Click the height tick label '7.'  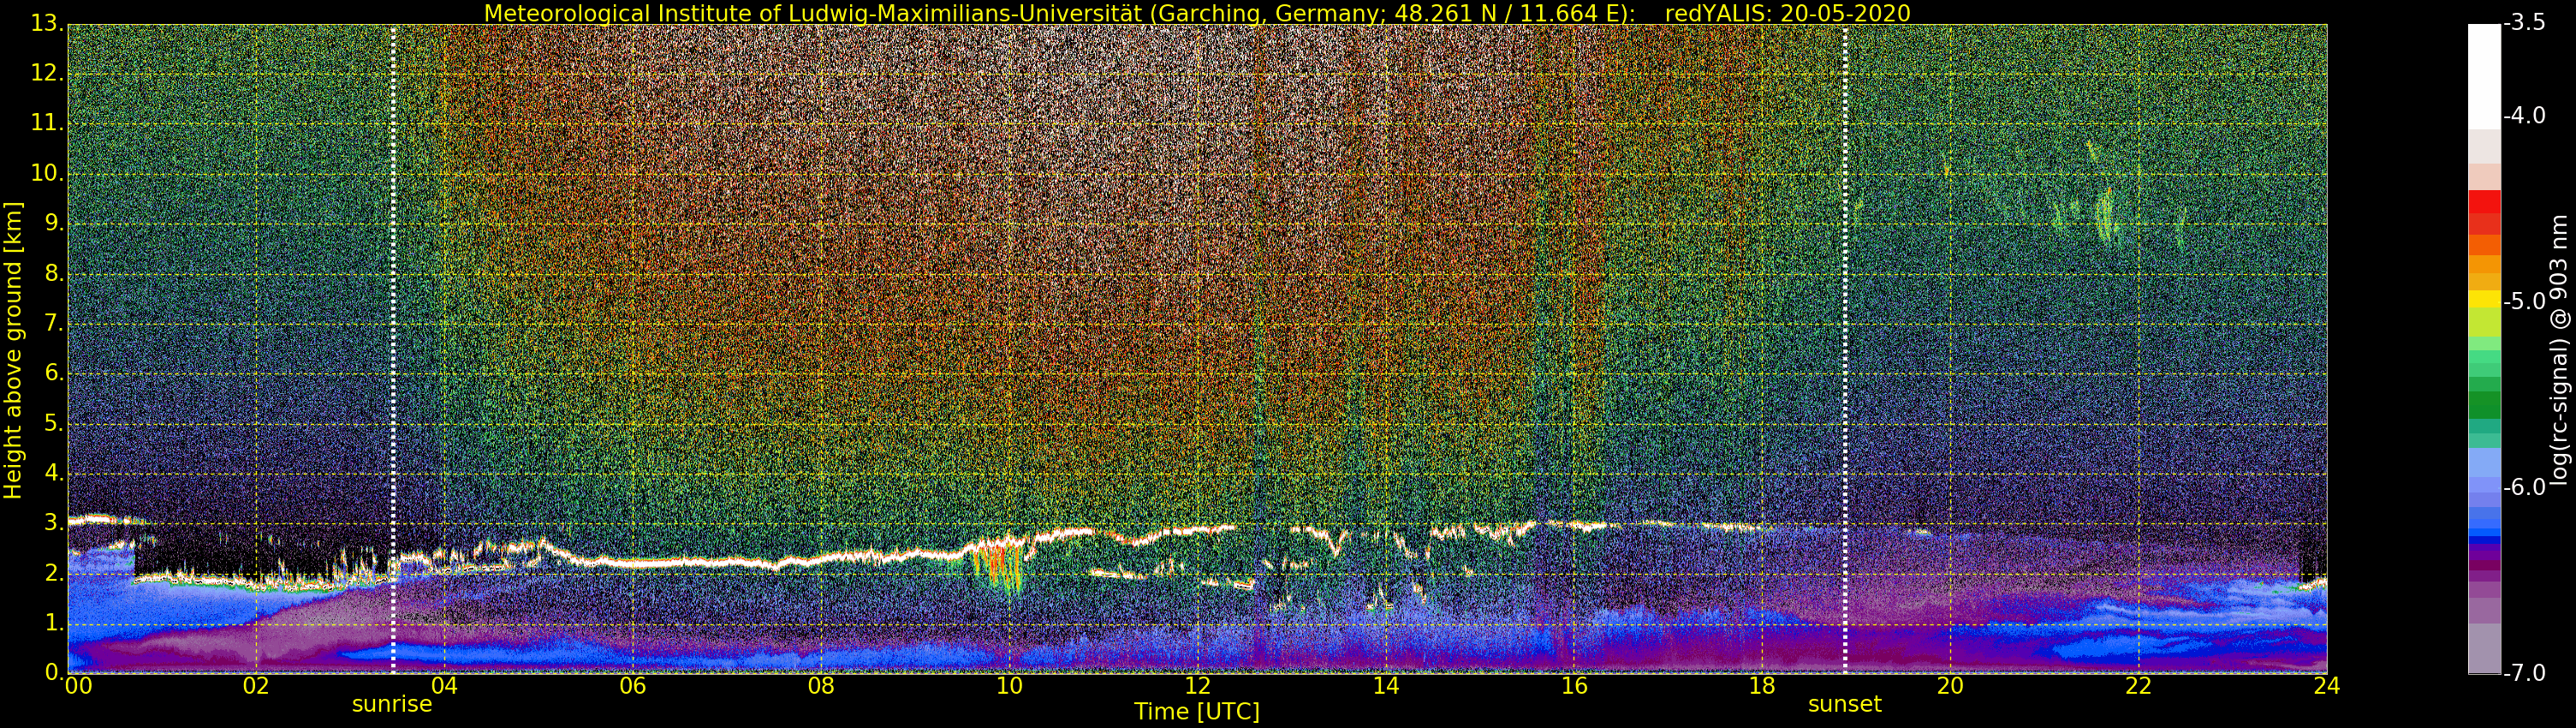53,323
